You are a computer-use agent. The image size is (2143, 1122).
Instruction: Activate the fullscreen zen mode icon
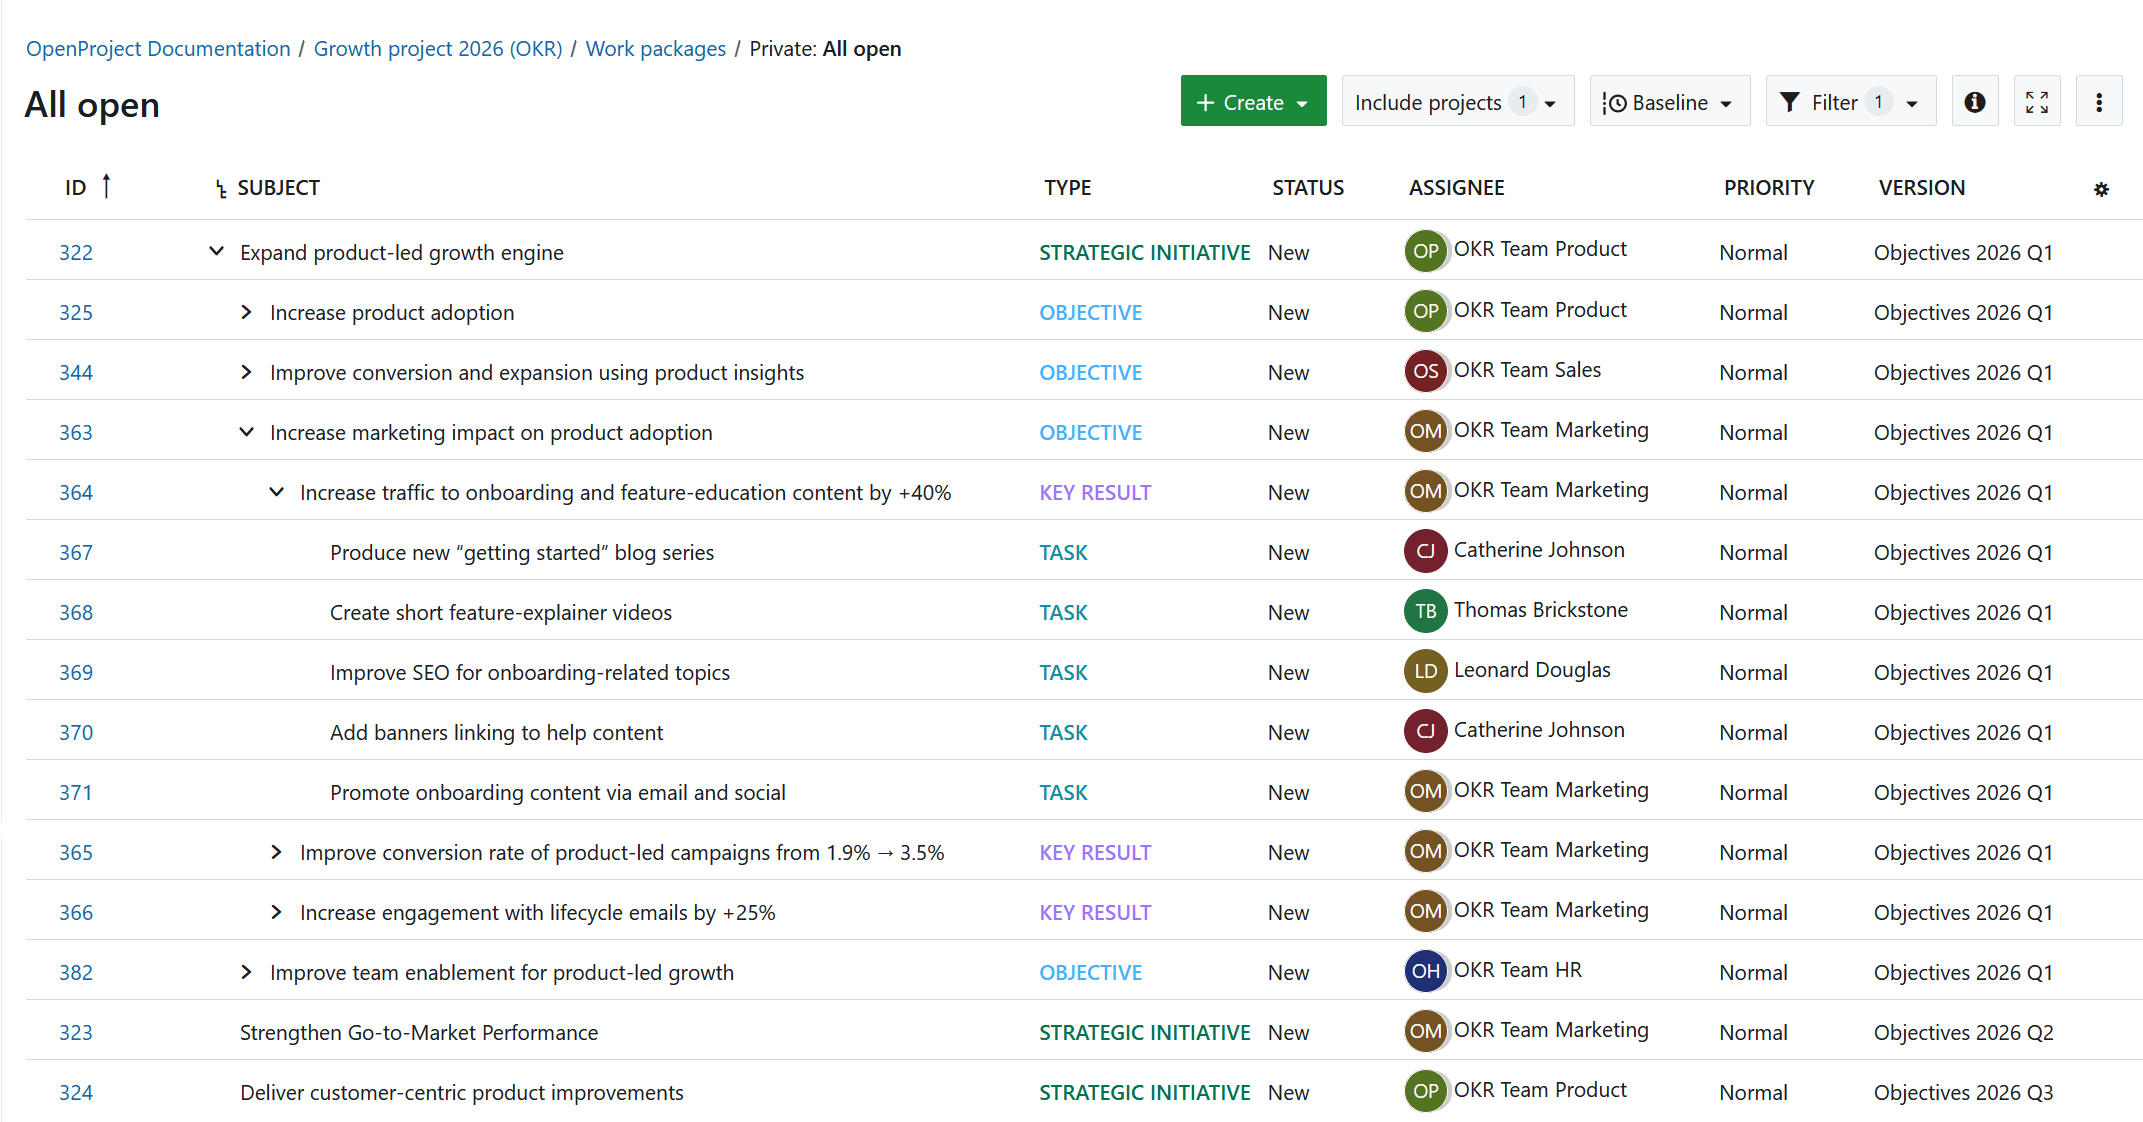tap(2036, 102)
